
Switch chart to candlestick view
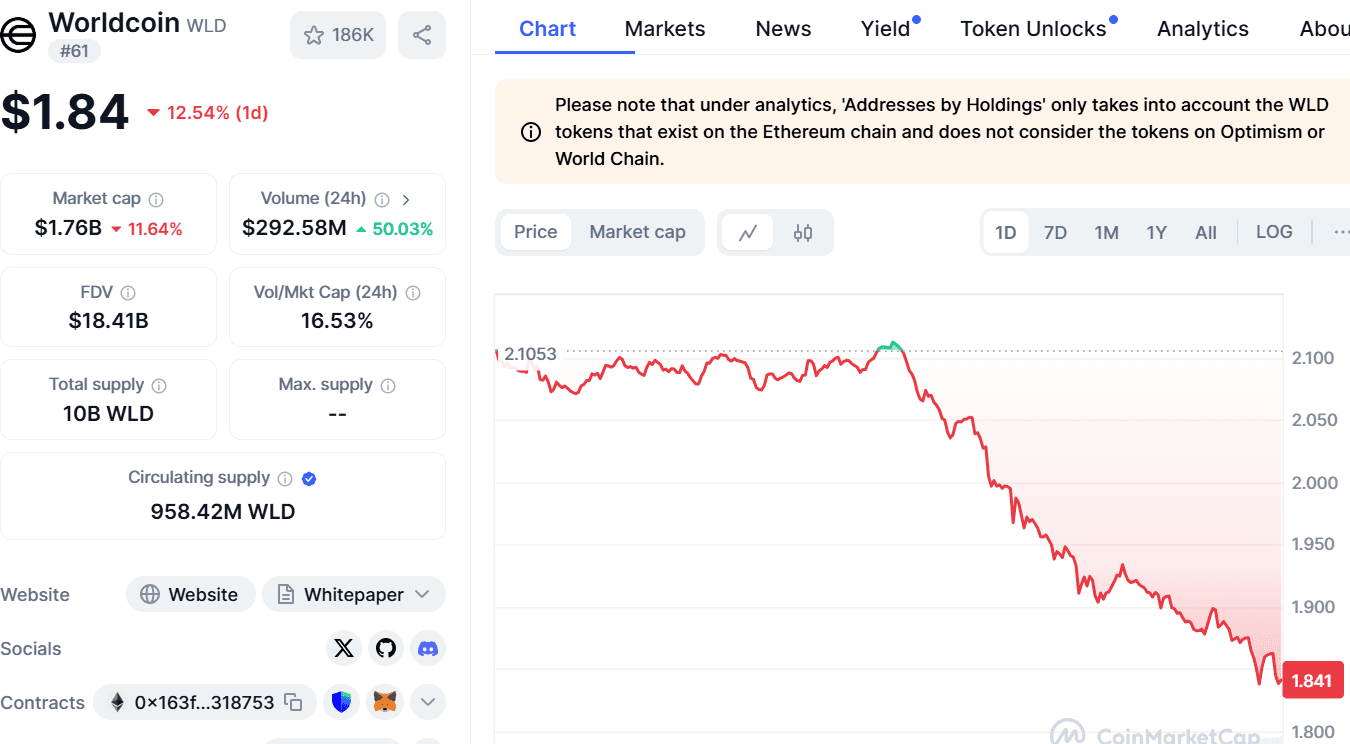point(802,231)
